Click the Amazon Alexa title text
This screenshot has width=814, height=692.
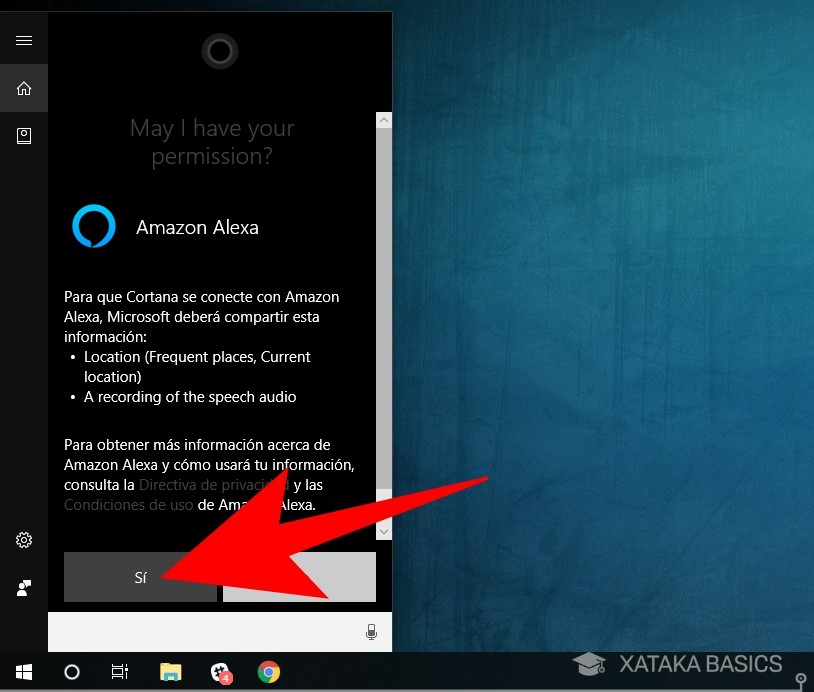click(197, 227)
